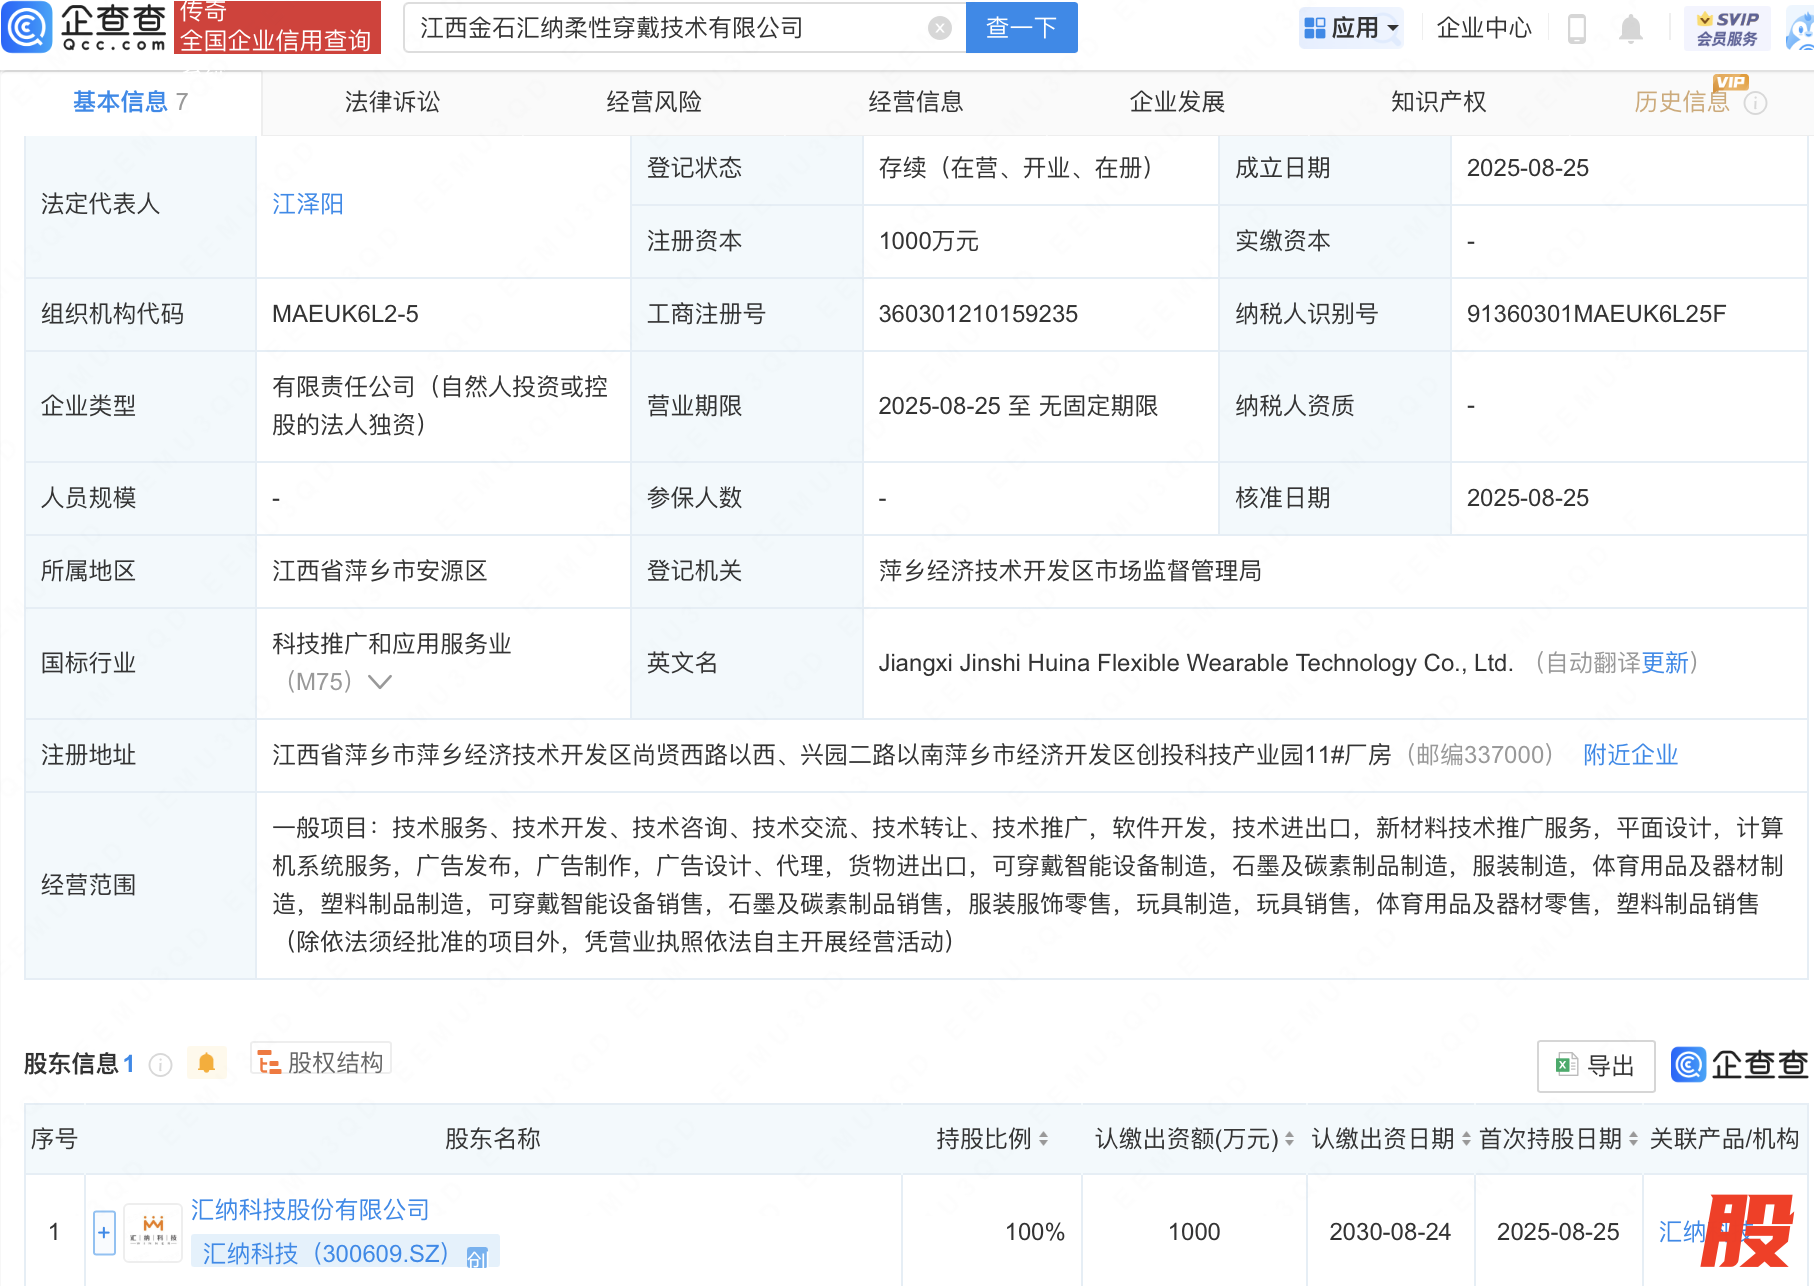Viewport: 1814px width, 1286px height.
Task: Open the mobile app phone icon
Action: [x=1577, y=28]
